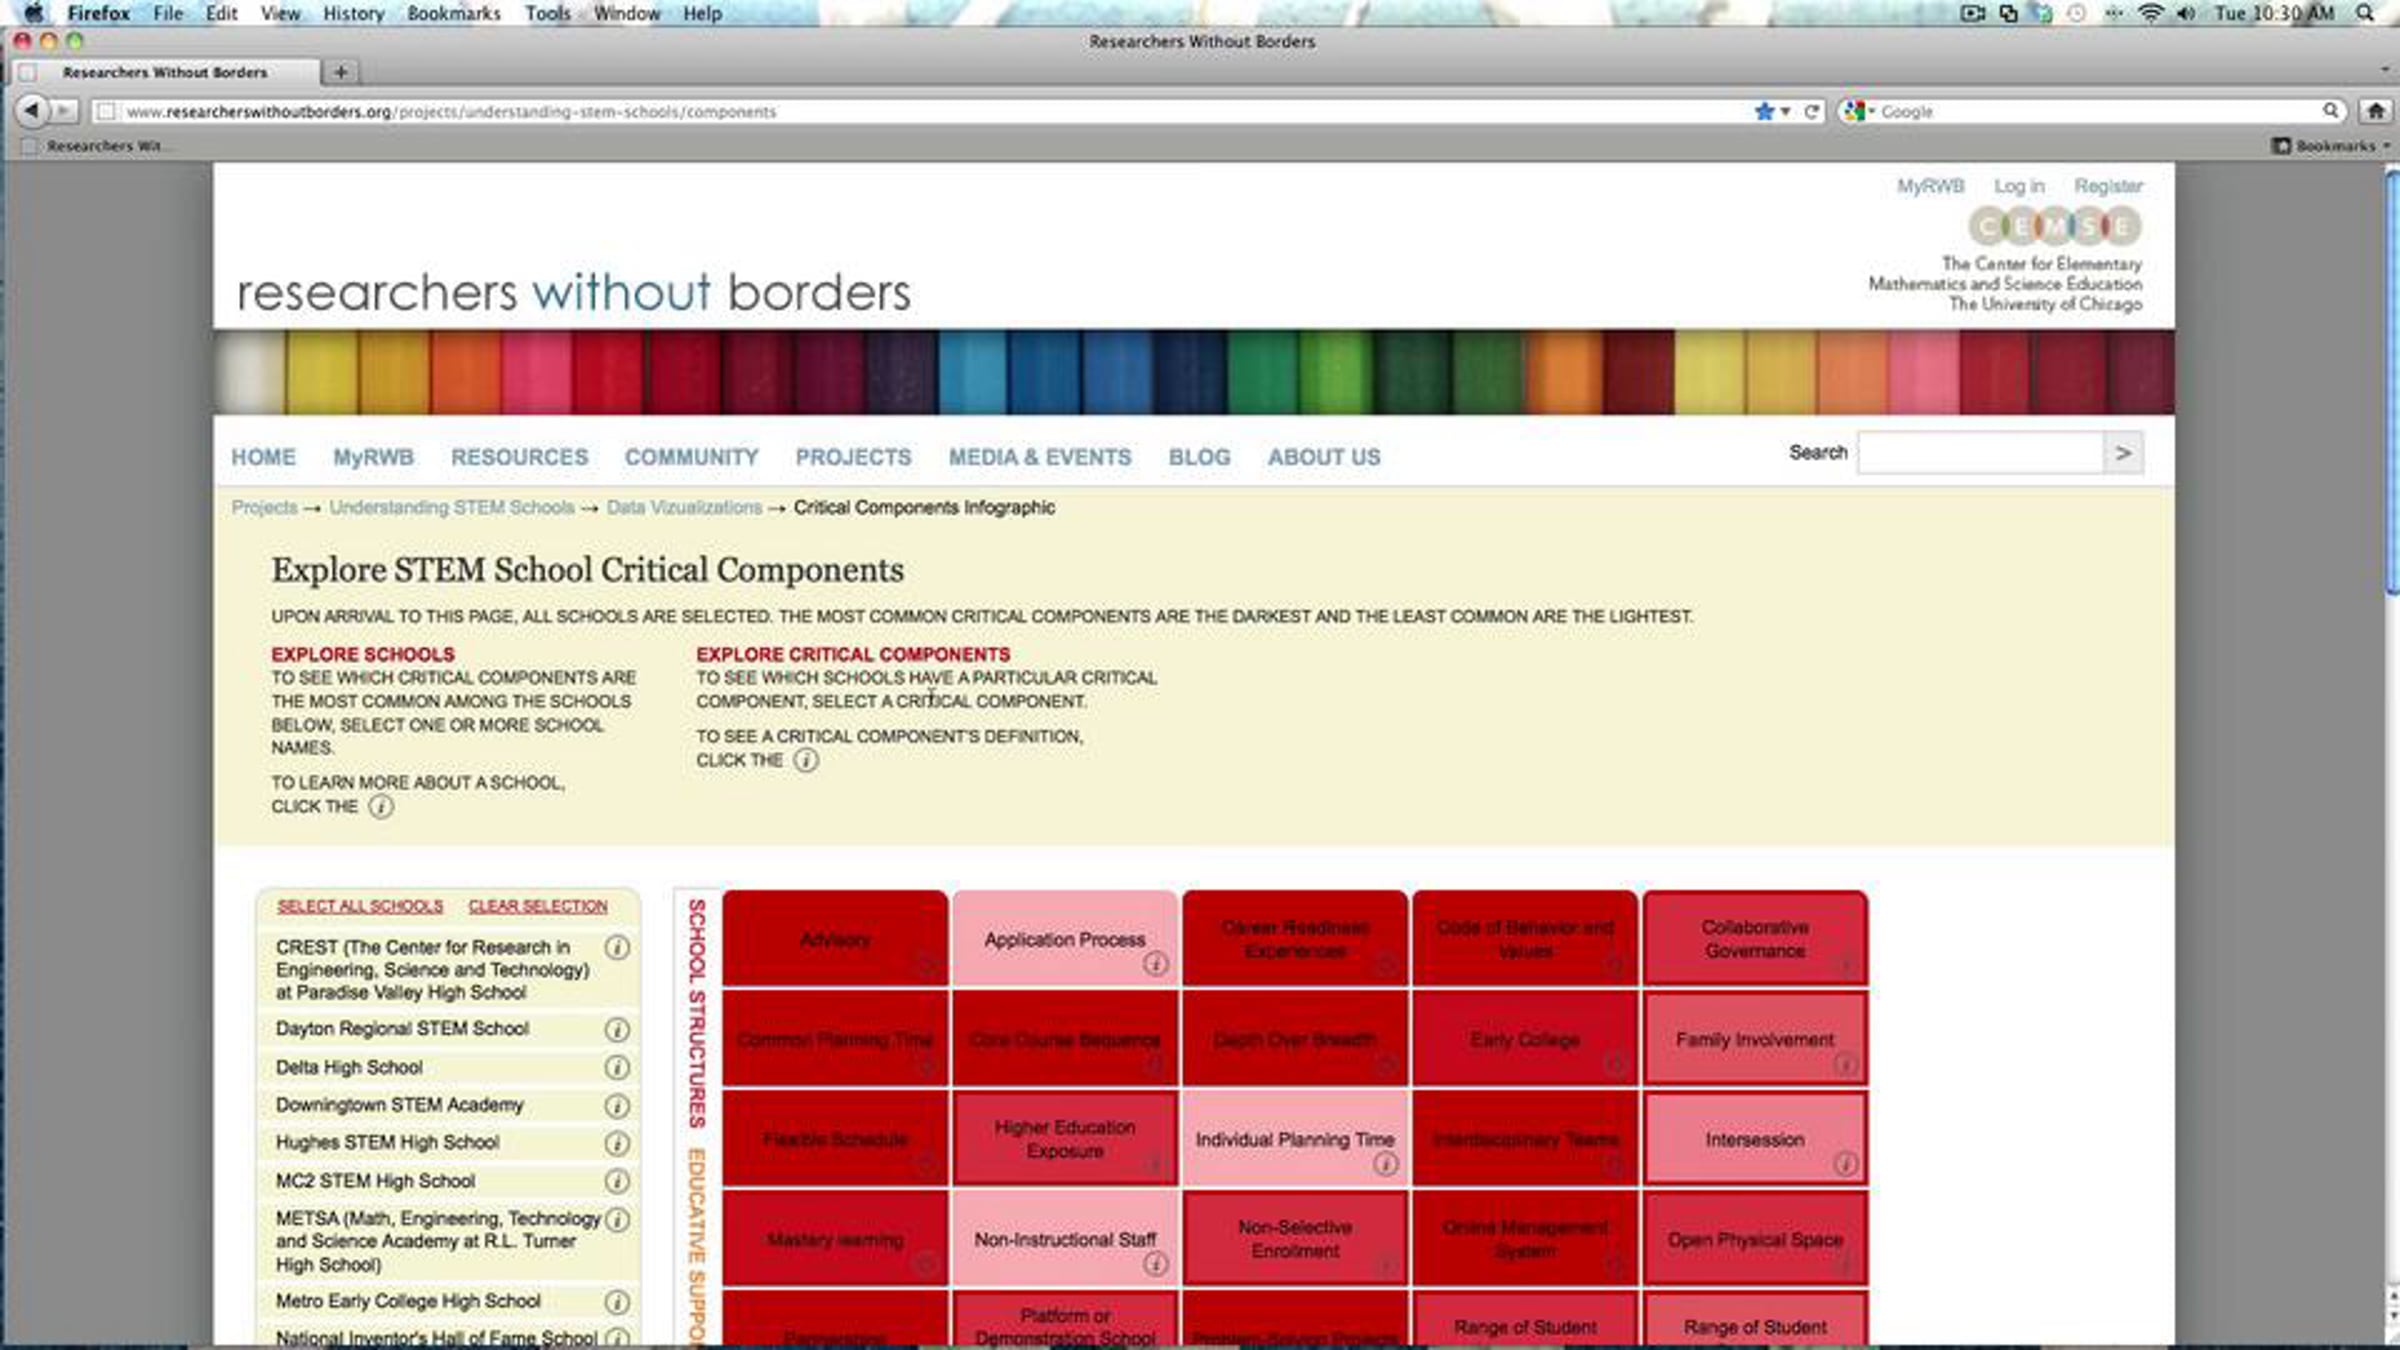Open the COMMUNITY navigation item
Image resolution: width=2400 pixels, height=1350 pixels.
692,457
